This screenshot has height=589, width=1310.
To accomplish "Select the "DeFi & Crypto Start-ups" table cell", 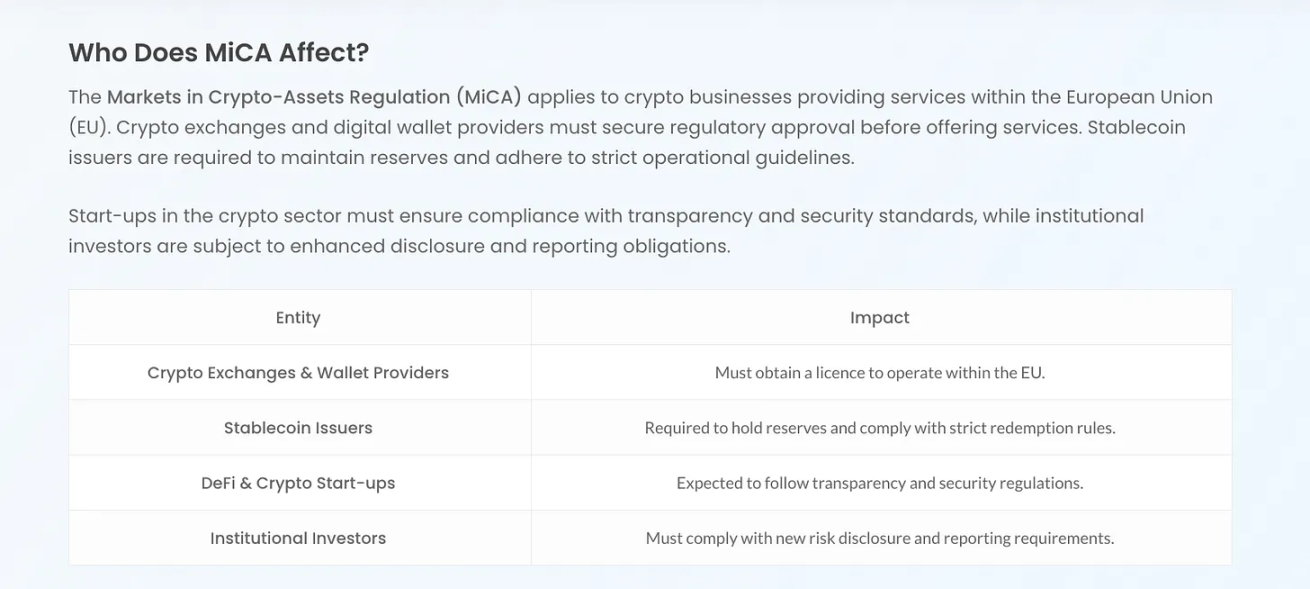I will [298, 483].
